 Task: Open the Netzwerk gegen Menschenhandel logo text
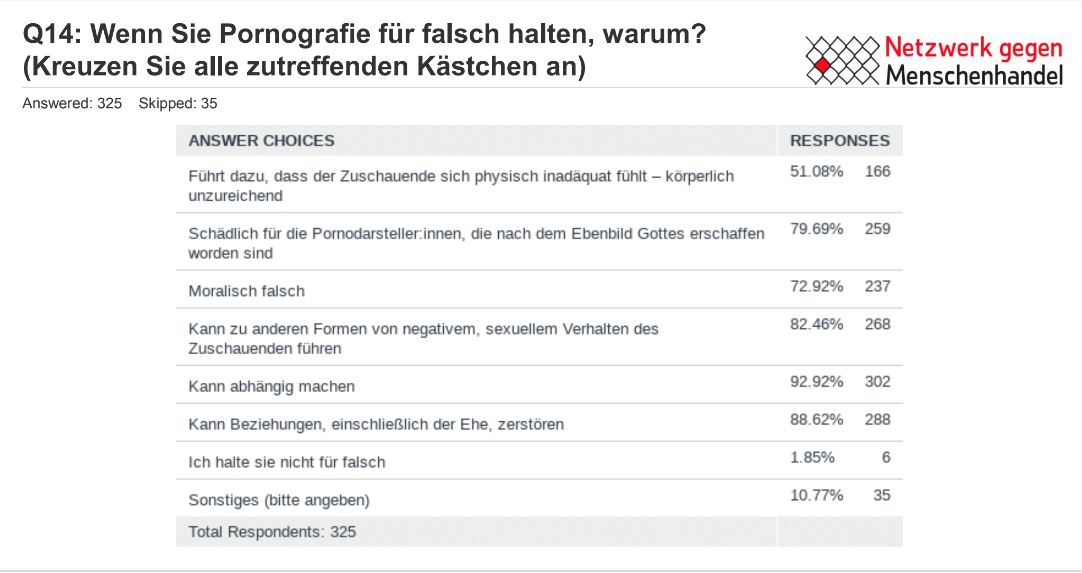coord(973,61)
